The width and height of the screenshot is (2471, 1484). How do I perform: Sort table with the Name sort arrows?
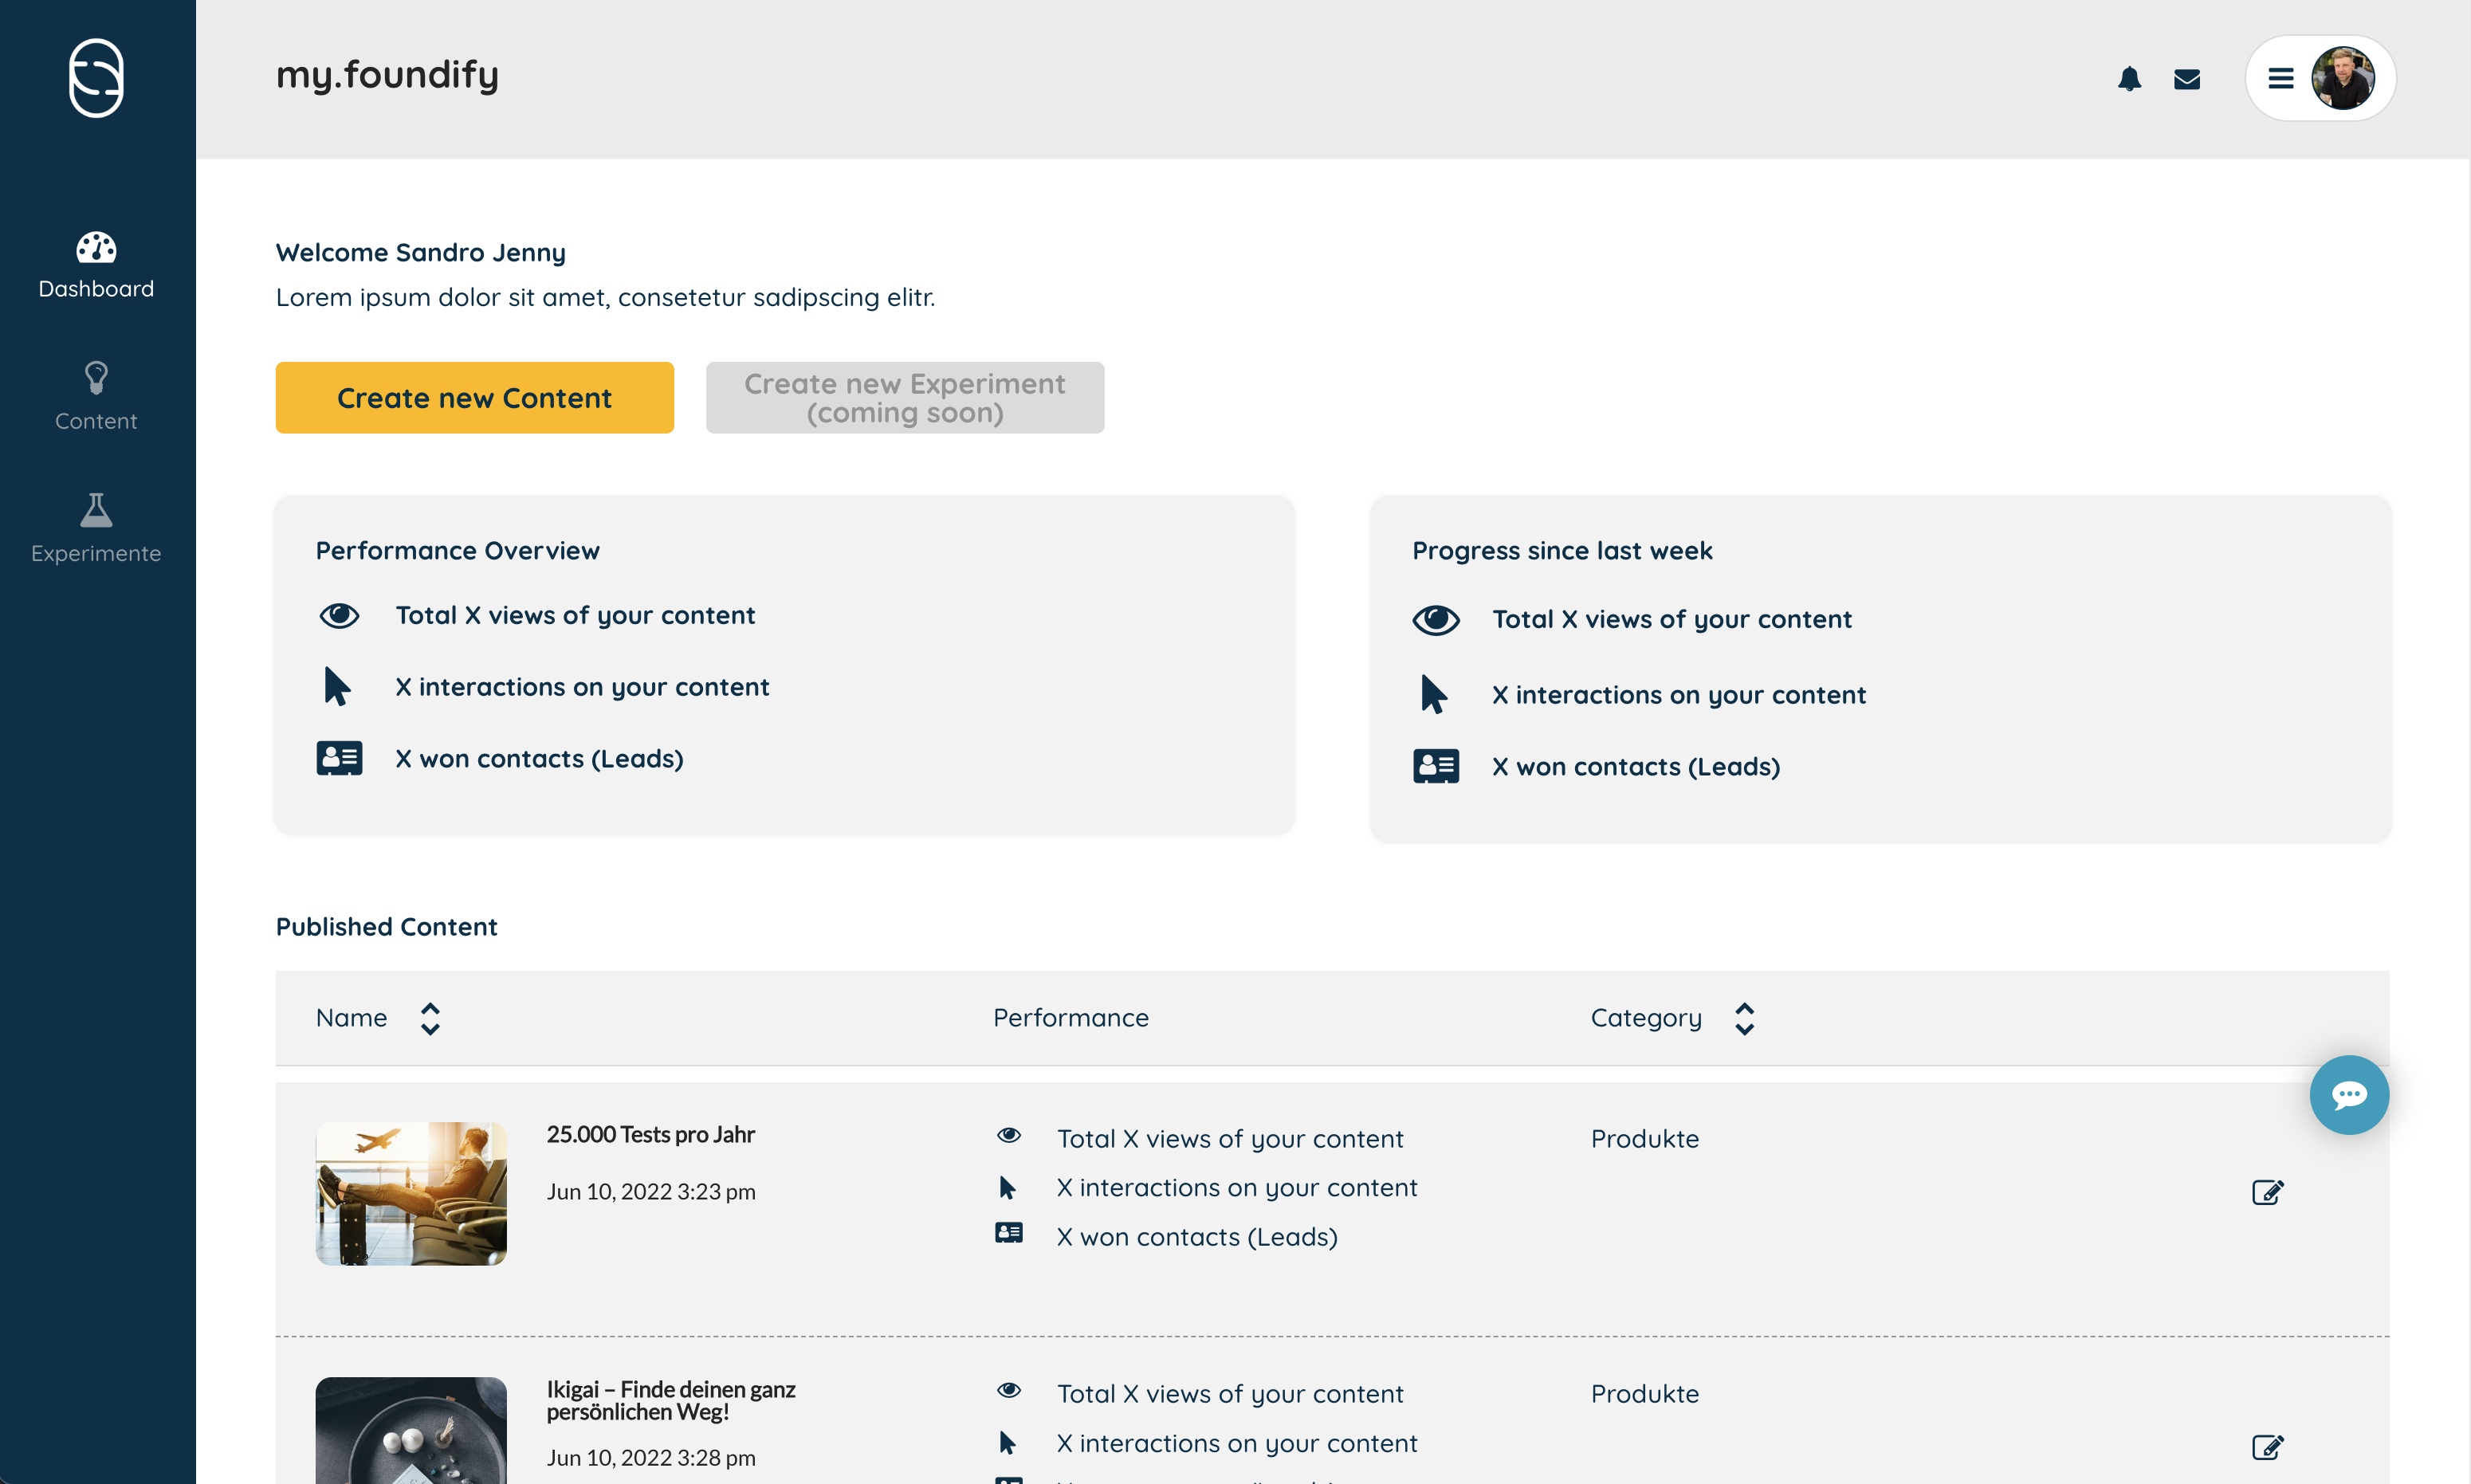click(431, 1017)
